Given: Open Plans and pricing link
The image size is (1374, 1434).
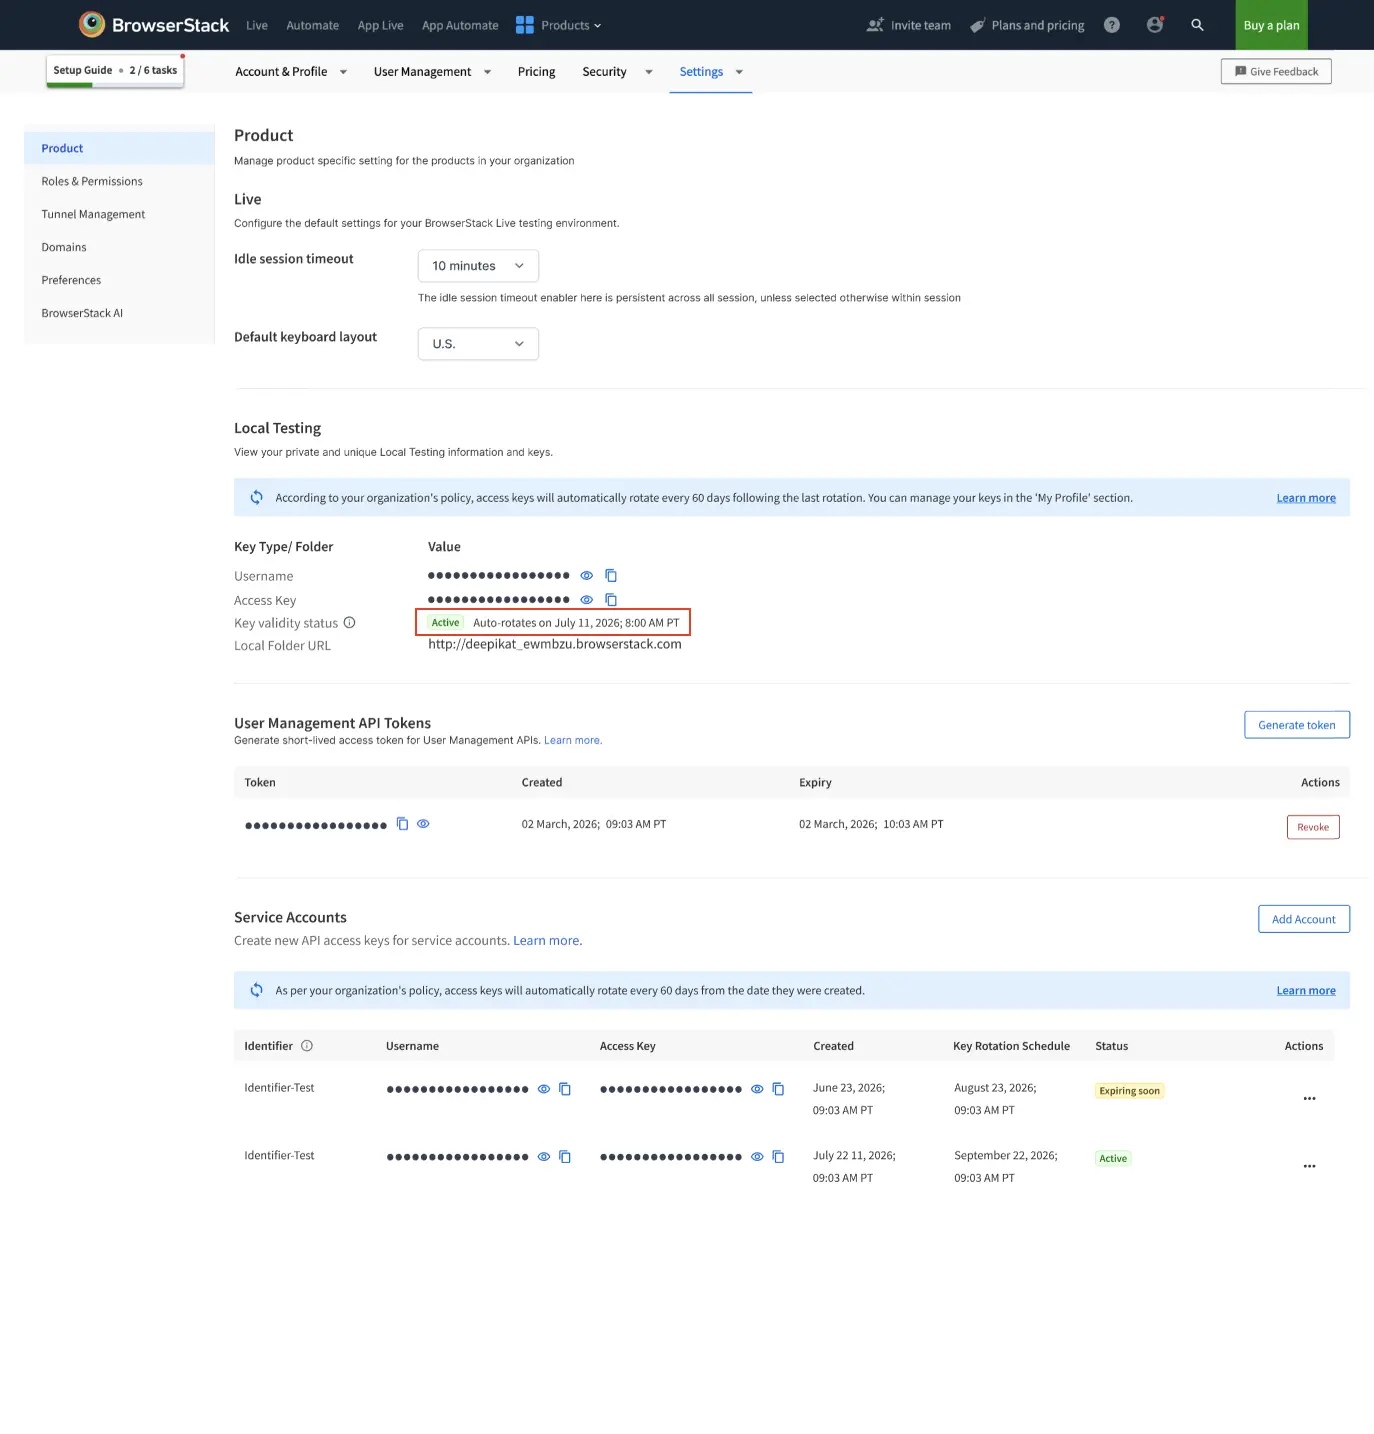Looking at the screenshot, I should click(x=1027, y=26).
